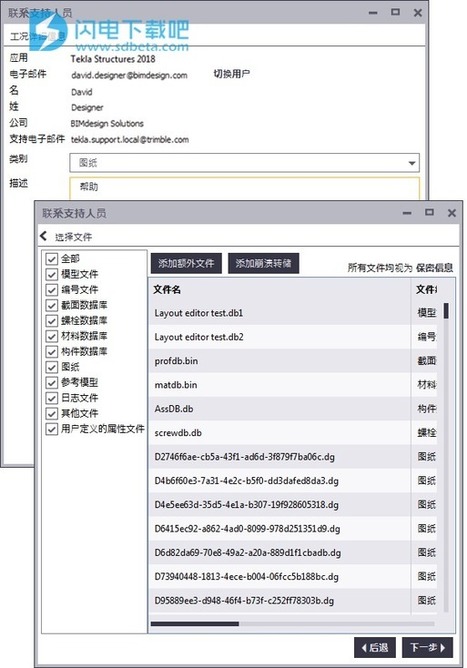Click tekla.support.local@trimble.com in back window

pyautogui.click(x=130, y=140)
